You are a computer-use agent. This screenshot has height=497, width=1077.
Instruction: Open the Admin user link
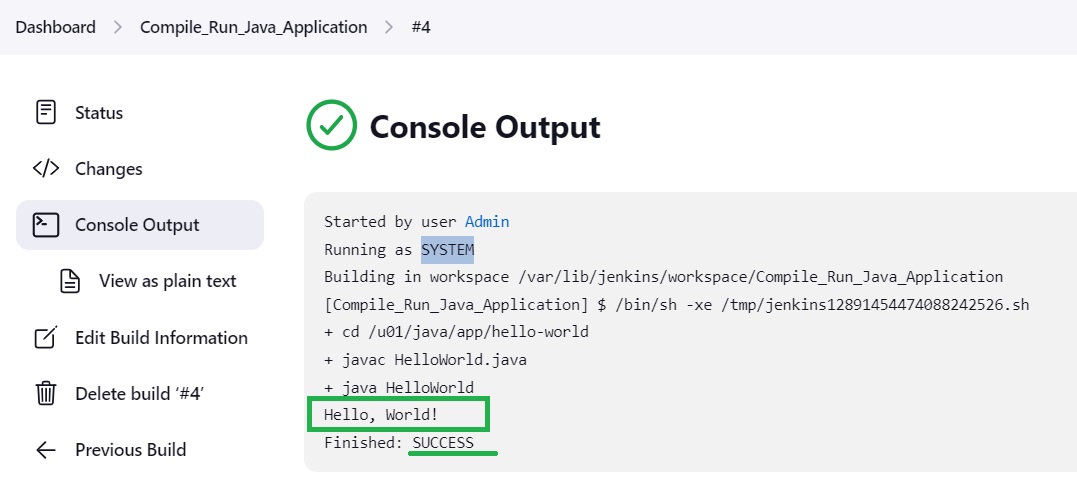pyautogui.click(x=487, y=222)
